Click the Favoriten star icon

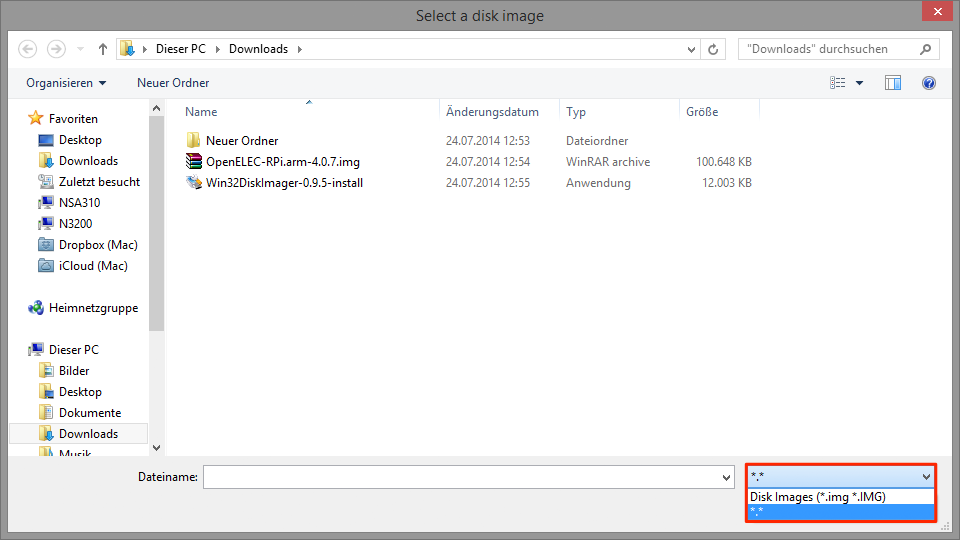pyautogui.click(x=36, y=118)
